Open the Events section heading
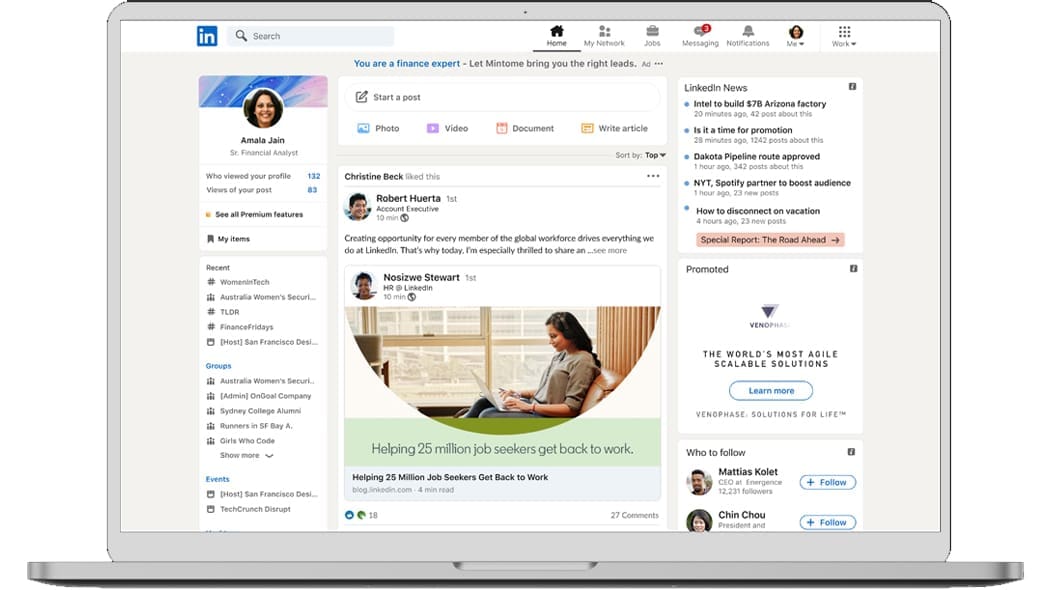Screen dimensions: 1050x590 (218, 479)
